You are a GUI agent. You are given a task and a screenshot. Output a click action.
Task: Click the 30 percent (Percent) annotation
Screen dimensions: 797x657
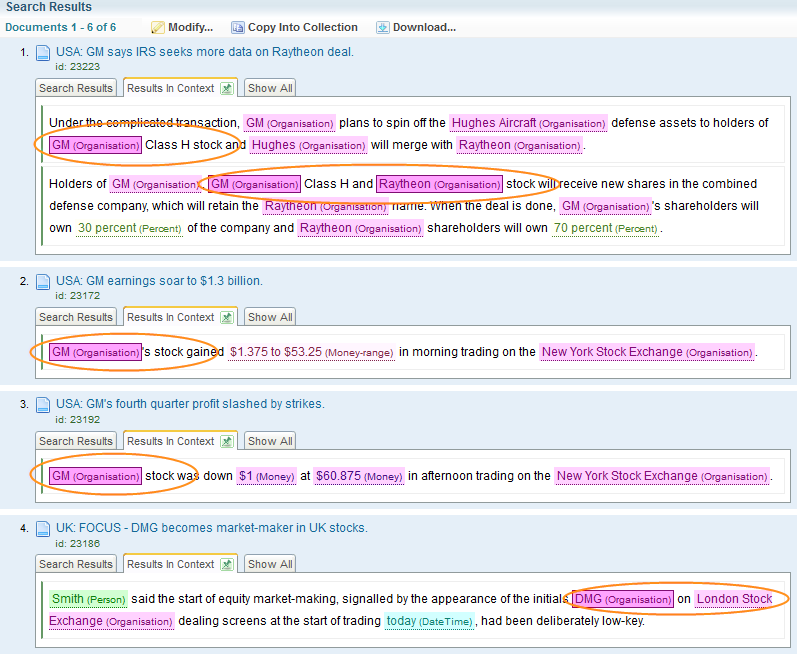click(129, 228)
